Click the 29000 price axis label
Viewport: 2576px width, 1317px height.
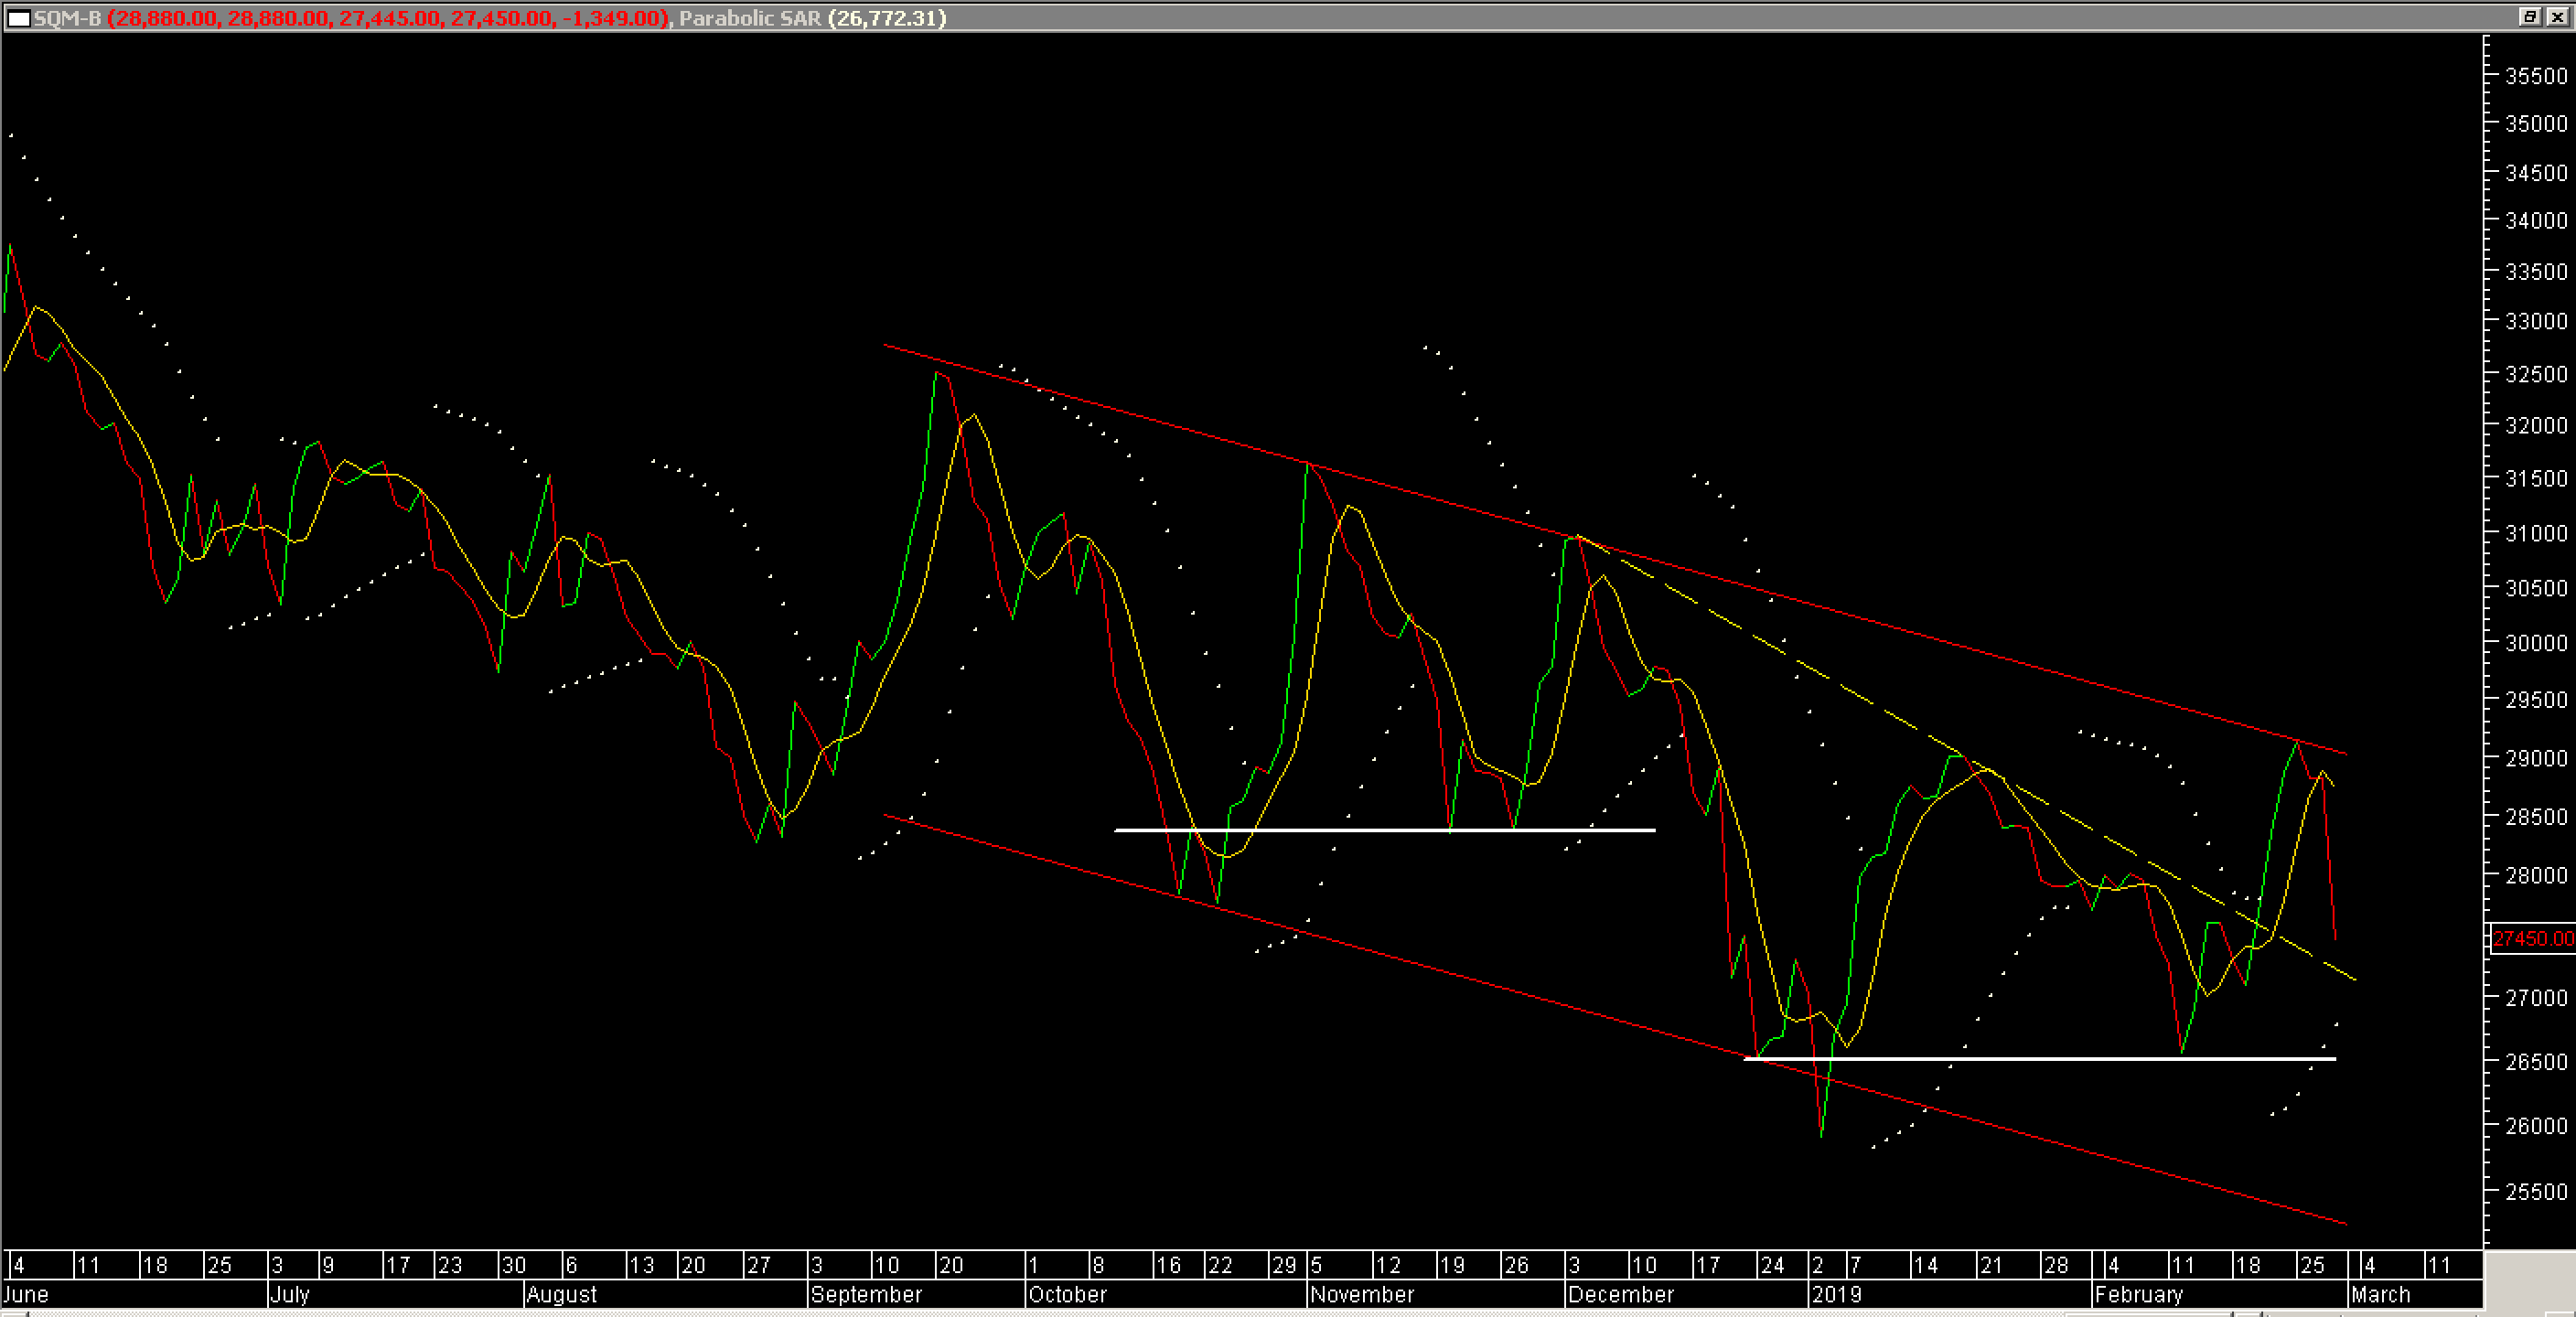tap(2536, 759)
